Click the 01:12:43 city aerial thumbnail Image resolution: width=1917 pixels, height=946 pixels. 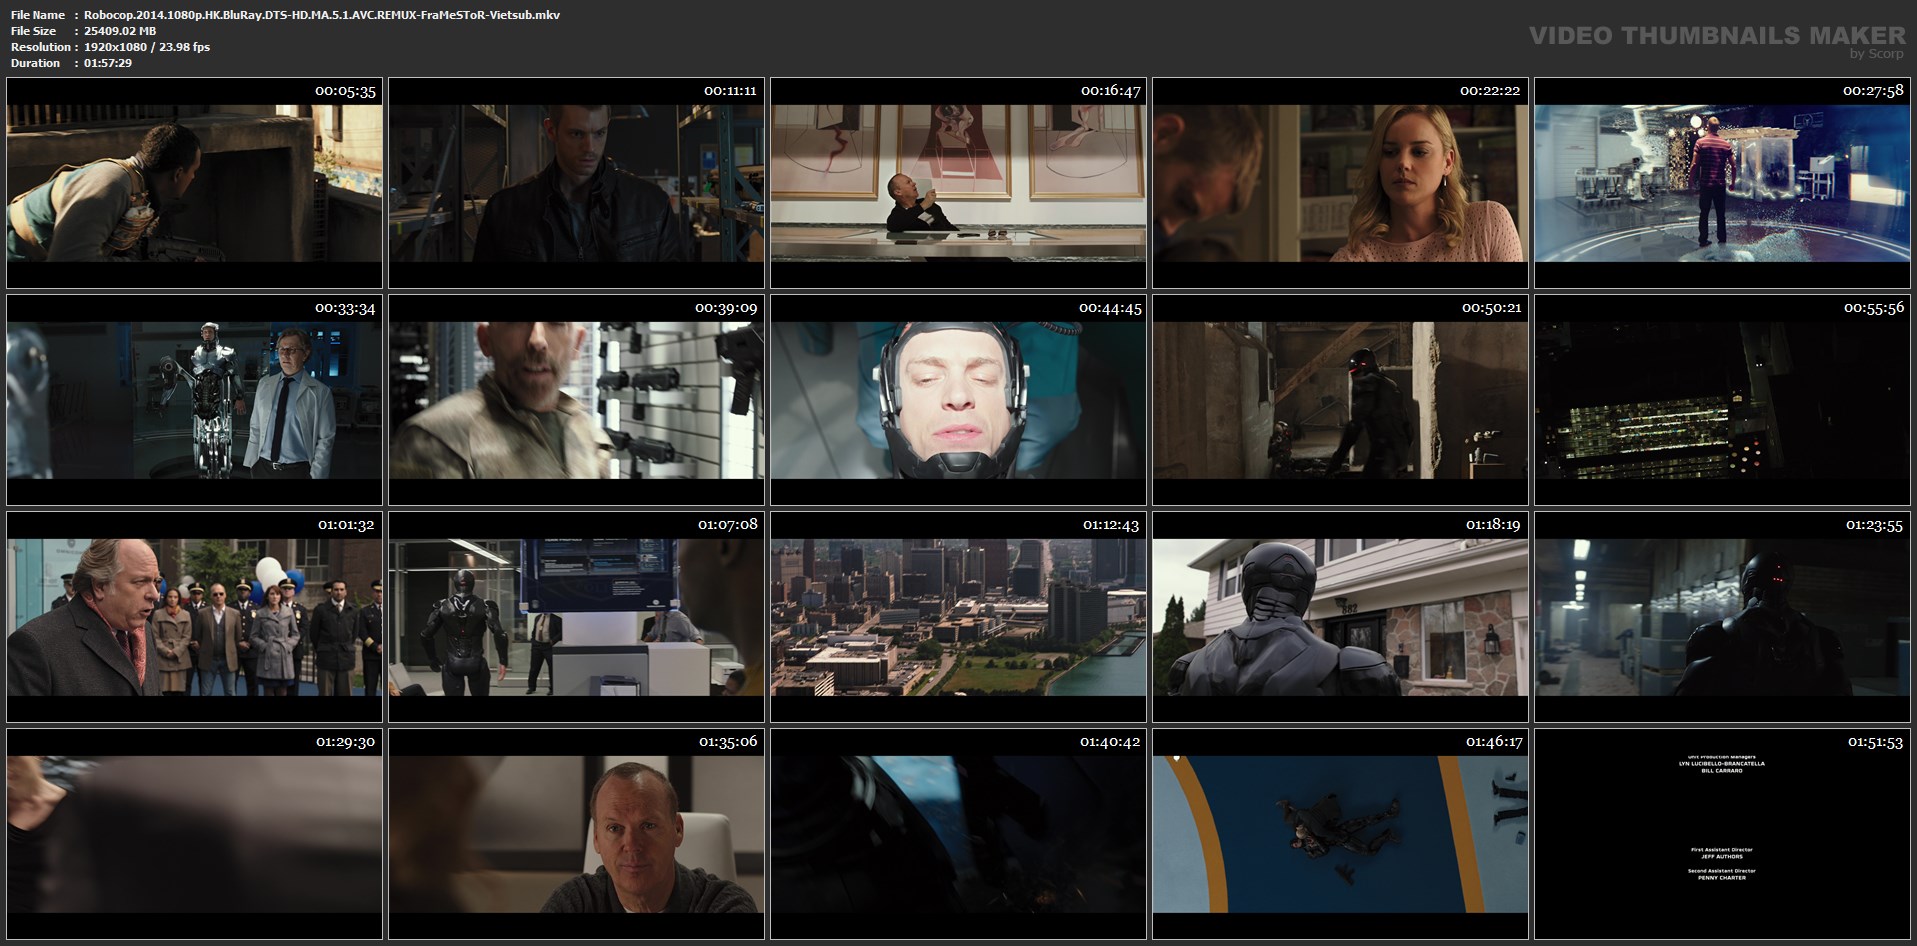tap(958, 617)
